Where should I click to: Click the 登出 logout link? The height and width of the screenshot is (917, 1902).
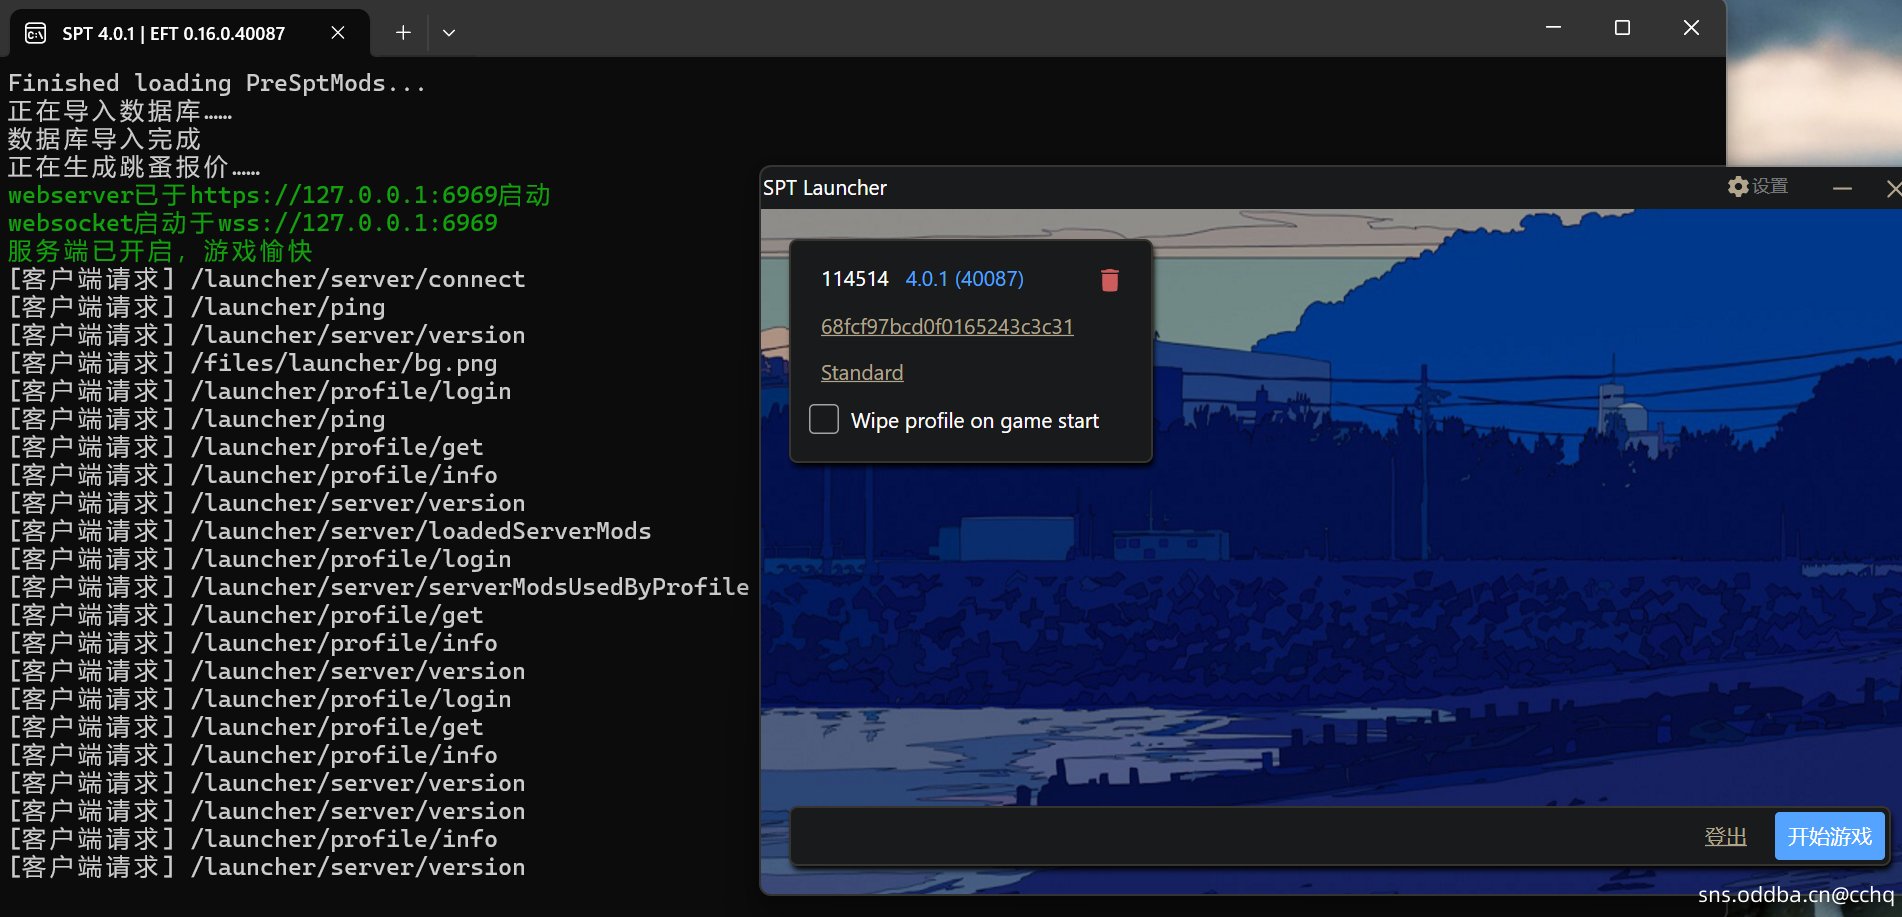[x=1725, y=836]
